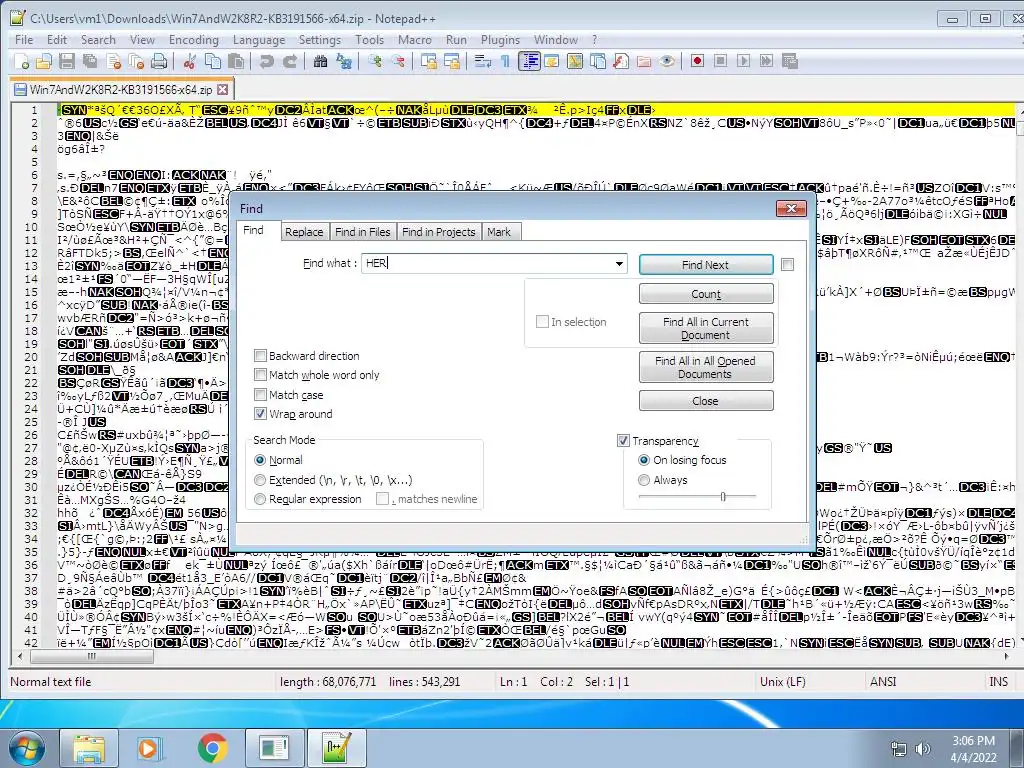Screen dimensions: 1024x768
Task: Click the Paste toolbar icon
Action: point(236,61)
